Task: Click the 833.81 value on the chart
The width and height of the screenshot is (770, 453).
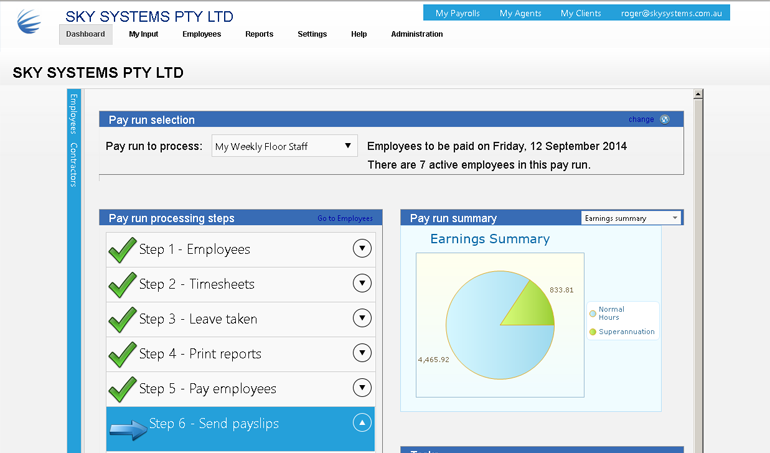Action: tap(561, 290)
